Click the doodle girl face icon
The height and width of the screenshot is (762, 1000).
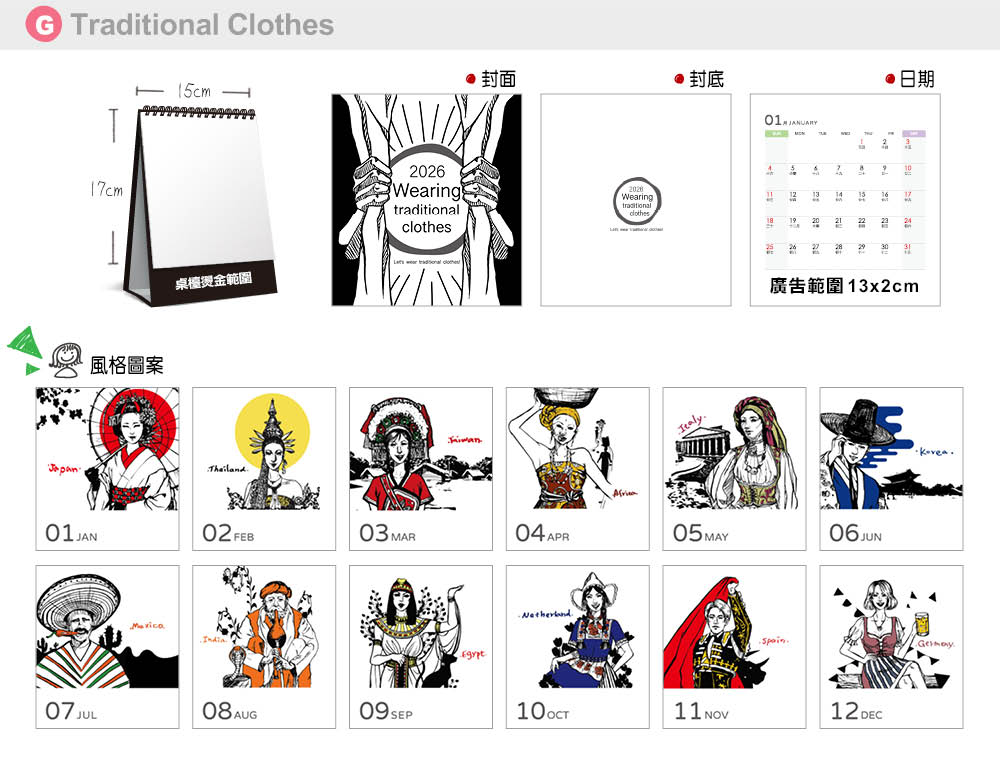(x=66, y=360)
